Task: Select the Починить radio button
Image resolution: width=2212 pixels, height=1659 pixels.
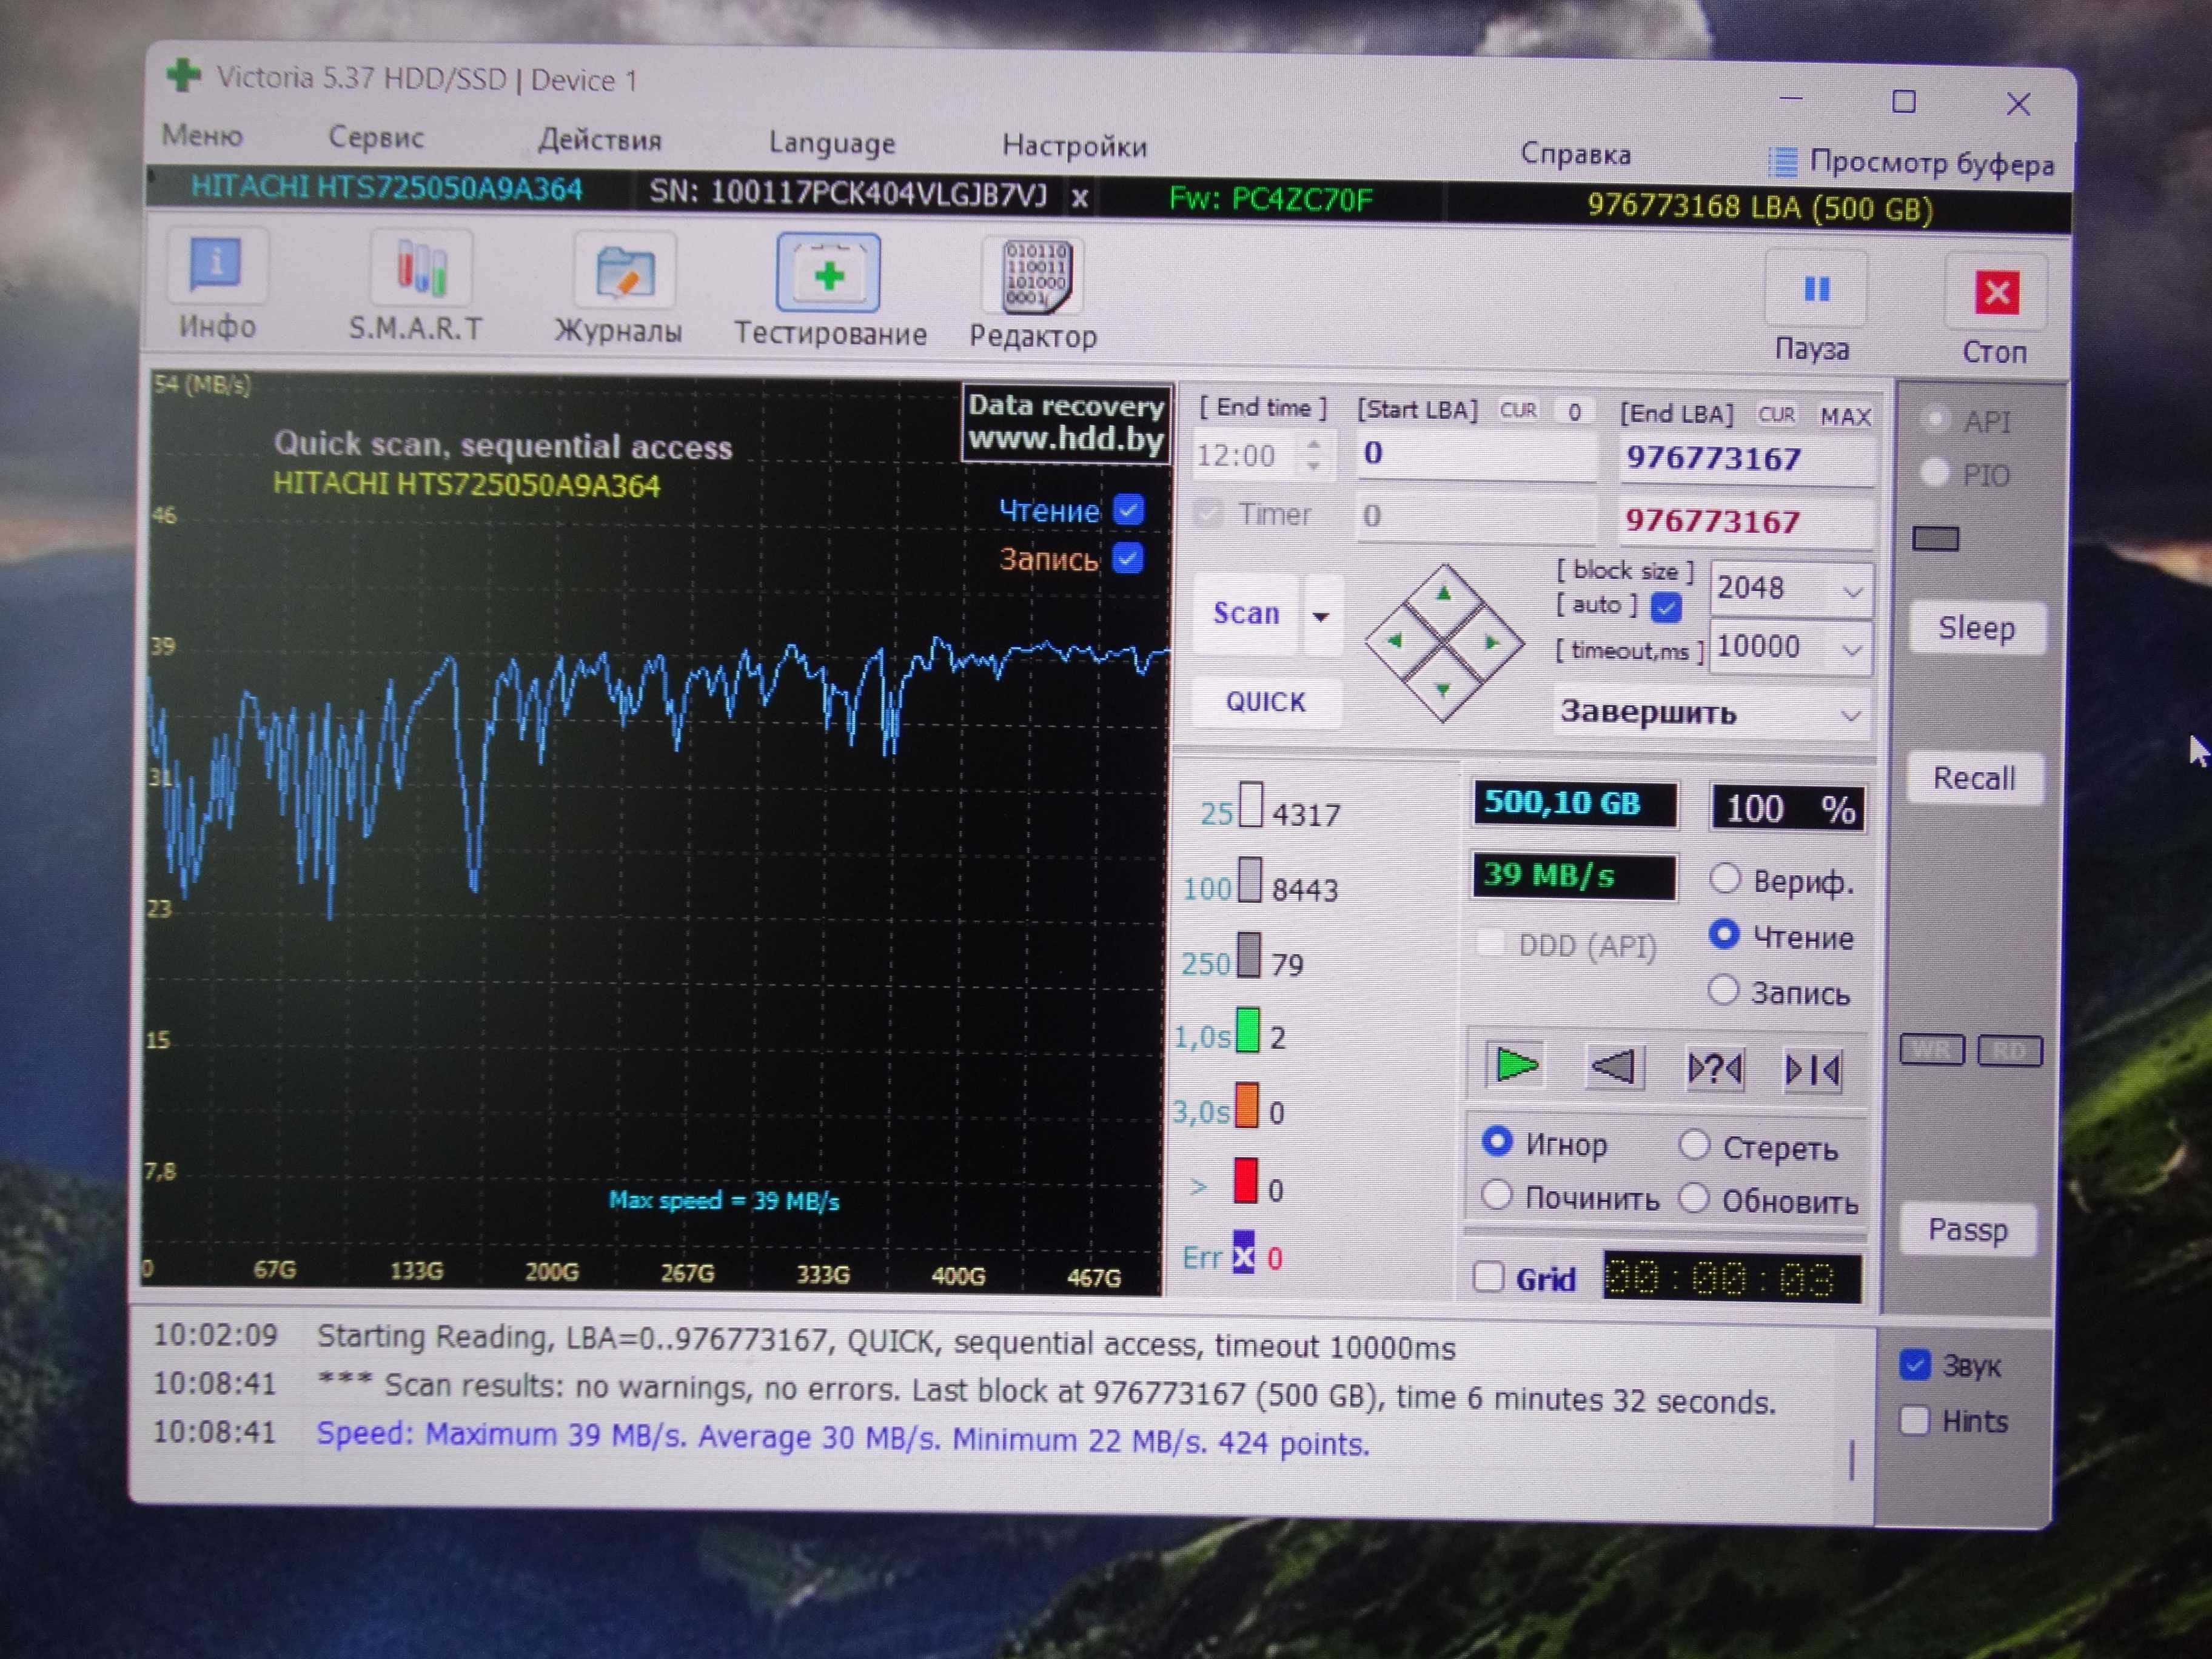Action: point(1496,1195)
